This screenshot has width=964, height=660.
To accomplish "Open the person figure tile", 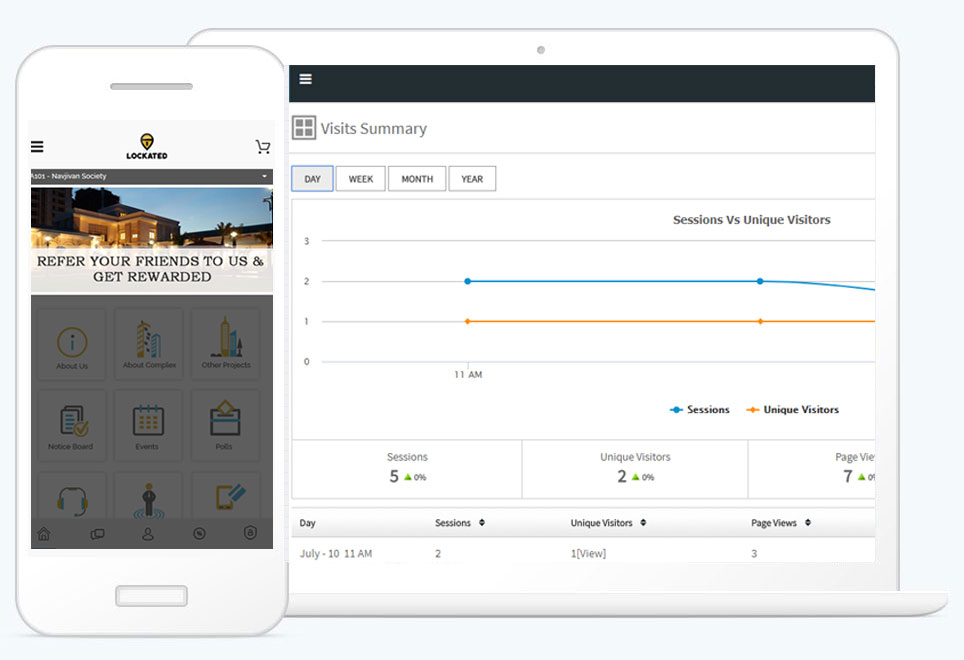I will tap(149, 497).
